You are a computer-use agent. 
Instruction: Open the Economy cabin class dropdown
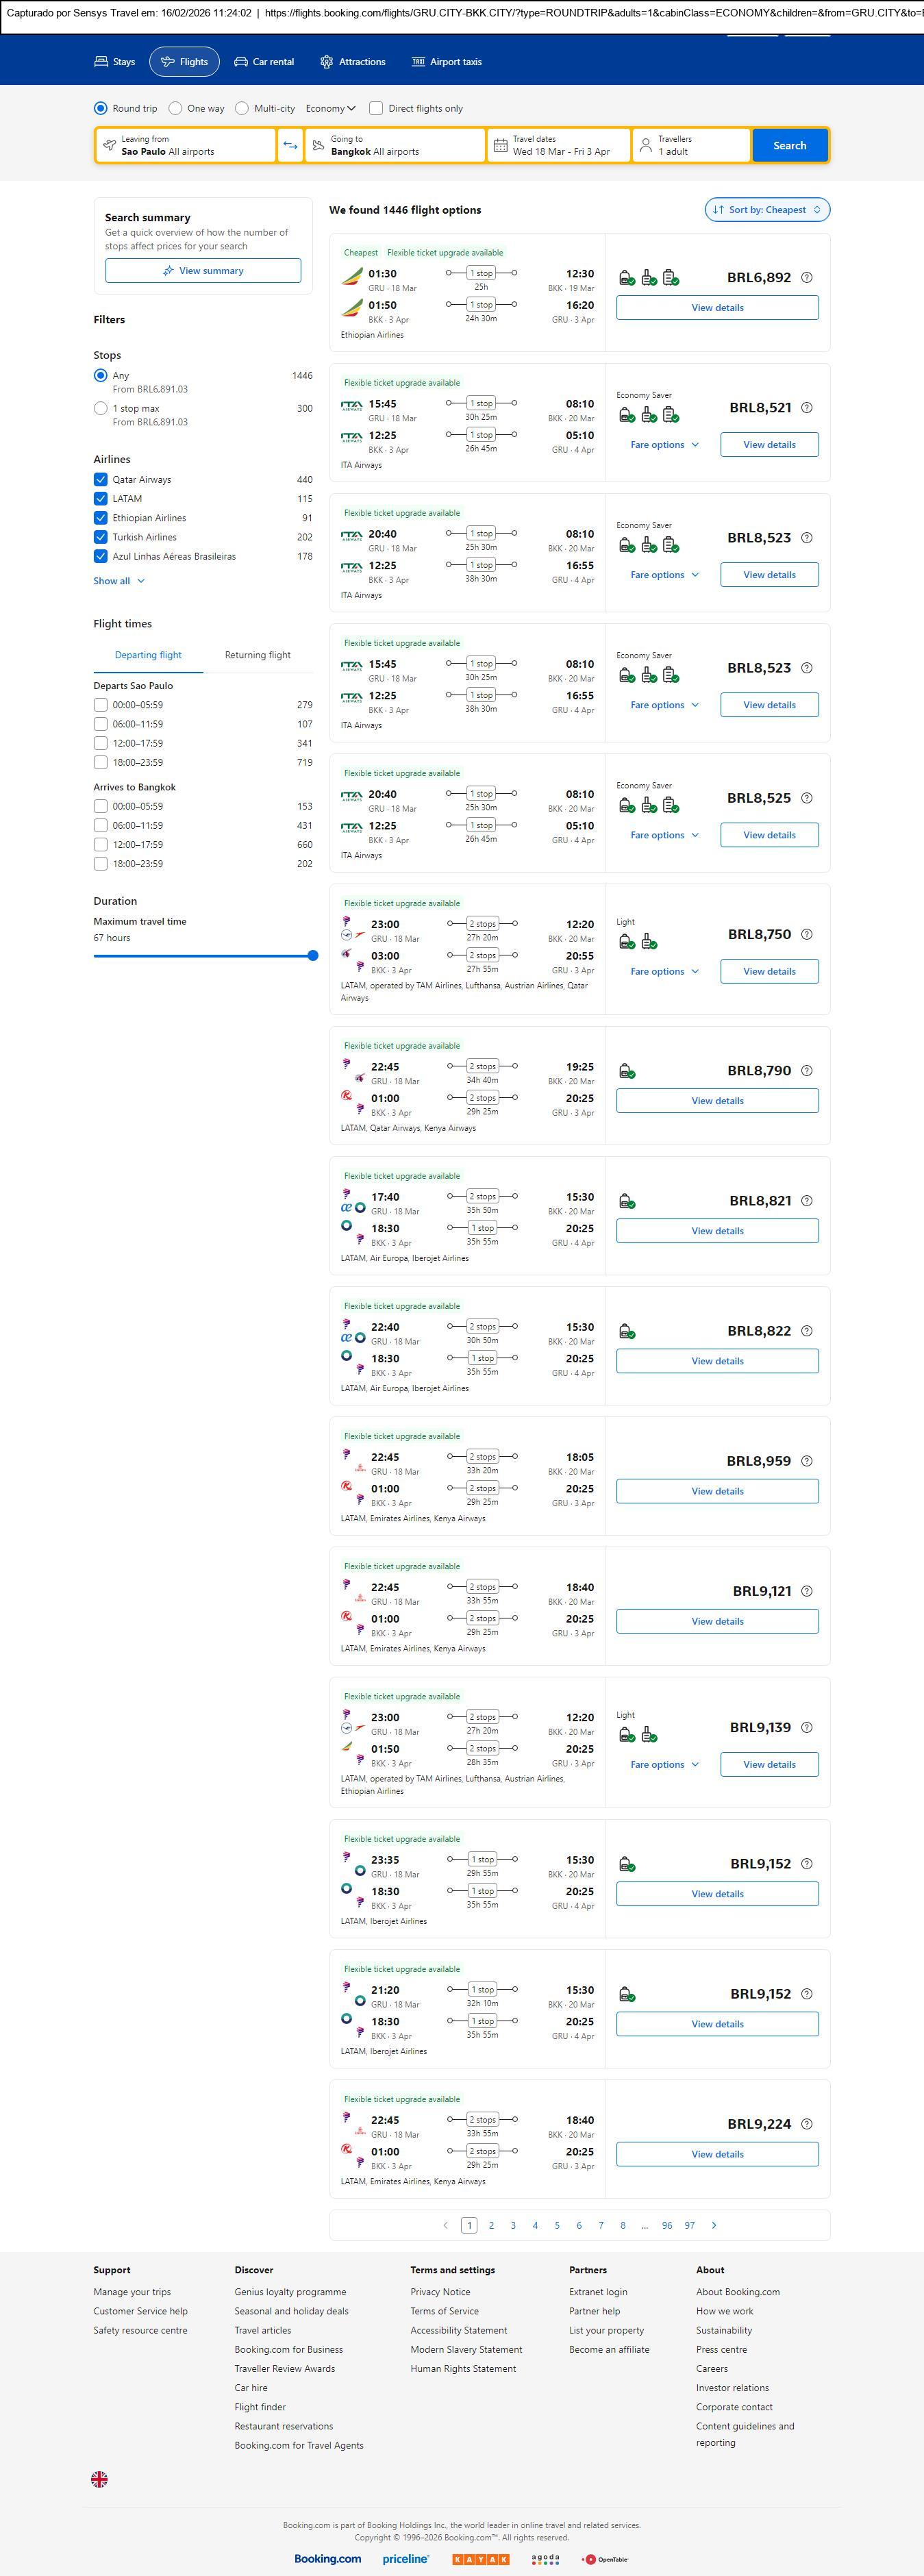pyautogui.click(x=330, y=108)
